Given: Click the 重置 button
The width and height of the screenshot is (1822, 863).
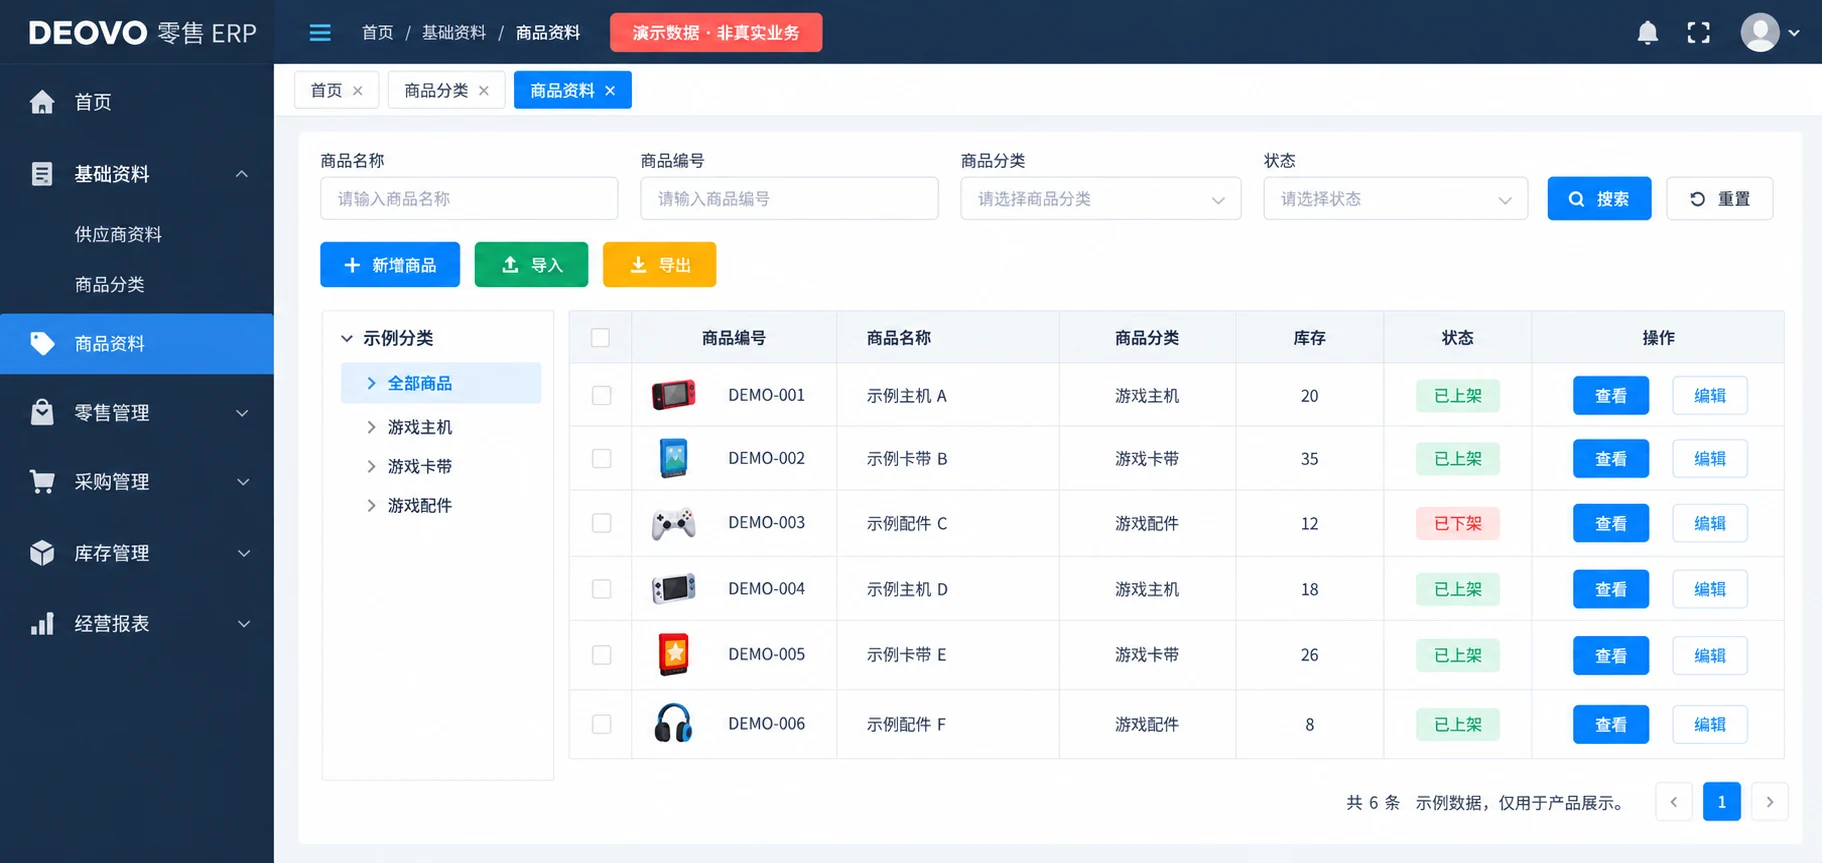Looking at the screenshot, I should point(1719,199).
